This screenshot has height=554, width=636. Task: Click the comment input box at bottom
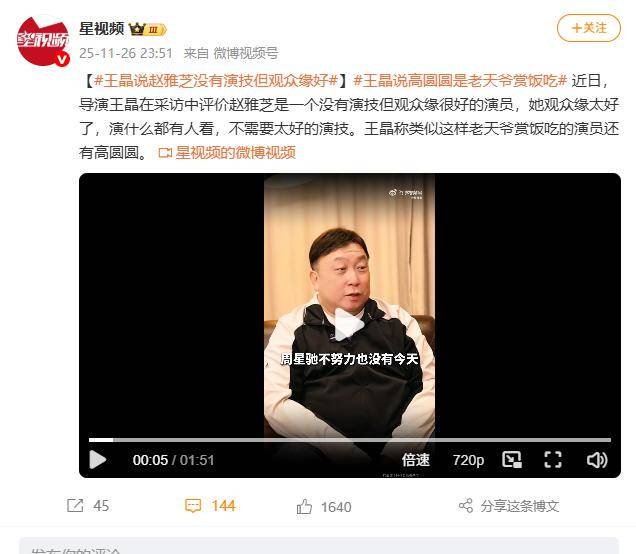pos(319,546)
